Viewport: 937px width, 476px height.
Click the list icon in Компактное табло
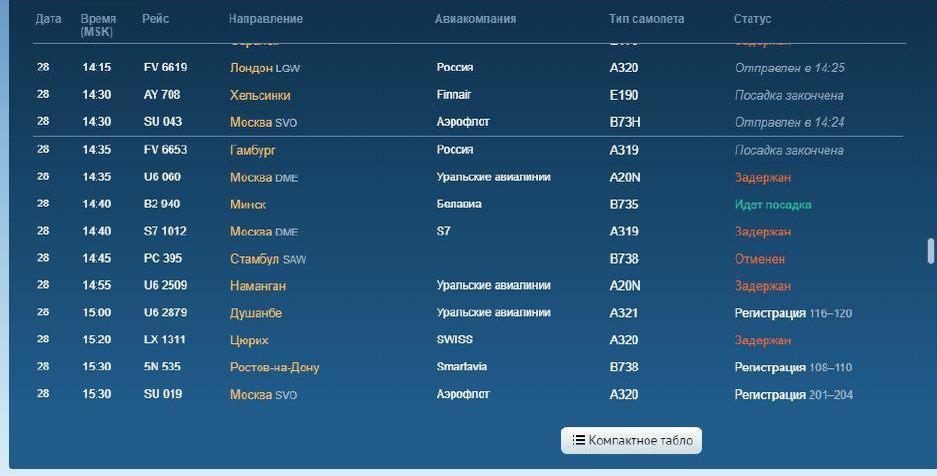pyautogui.click(x=578, y=440)
